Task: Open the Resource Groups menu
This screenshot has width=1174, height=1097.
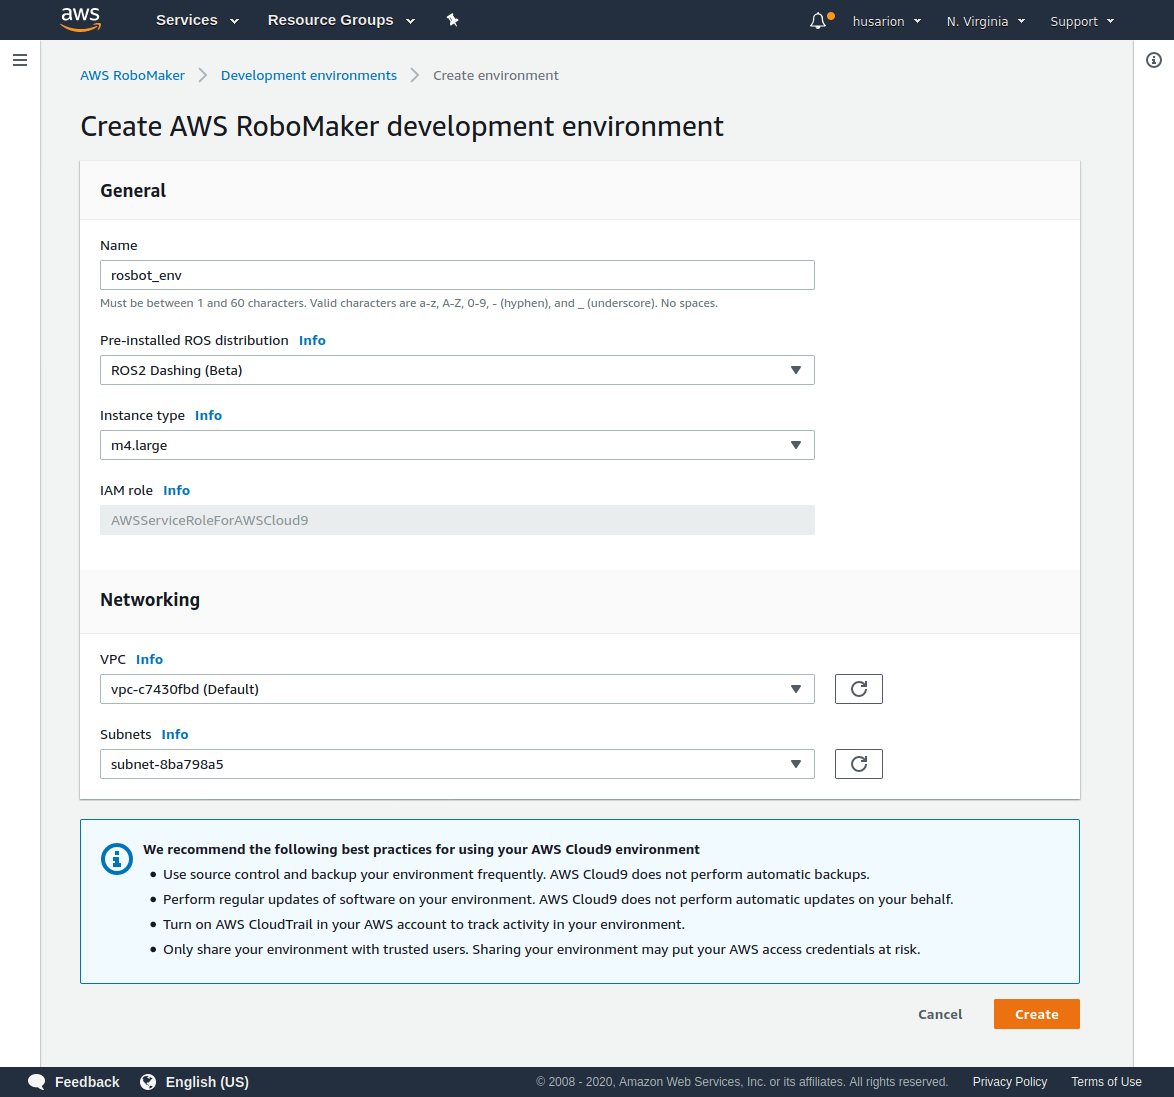Action: [x=341, y=20]
